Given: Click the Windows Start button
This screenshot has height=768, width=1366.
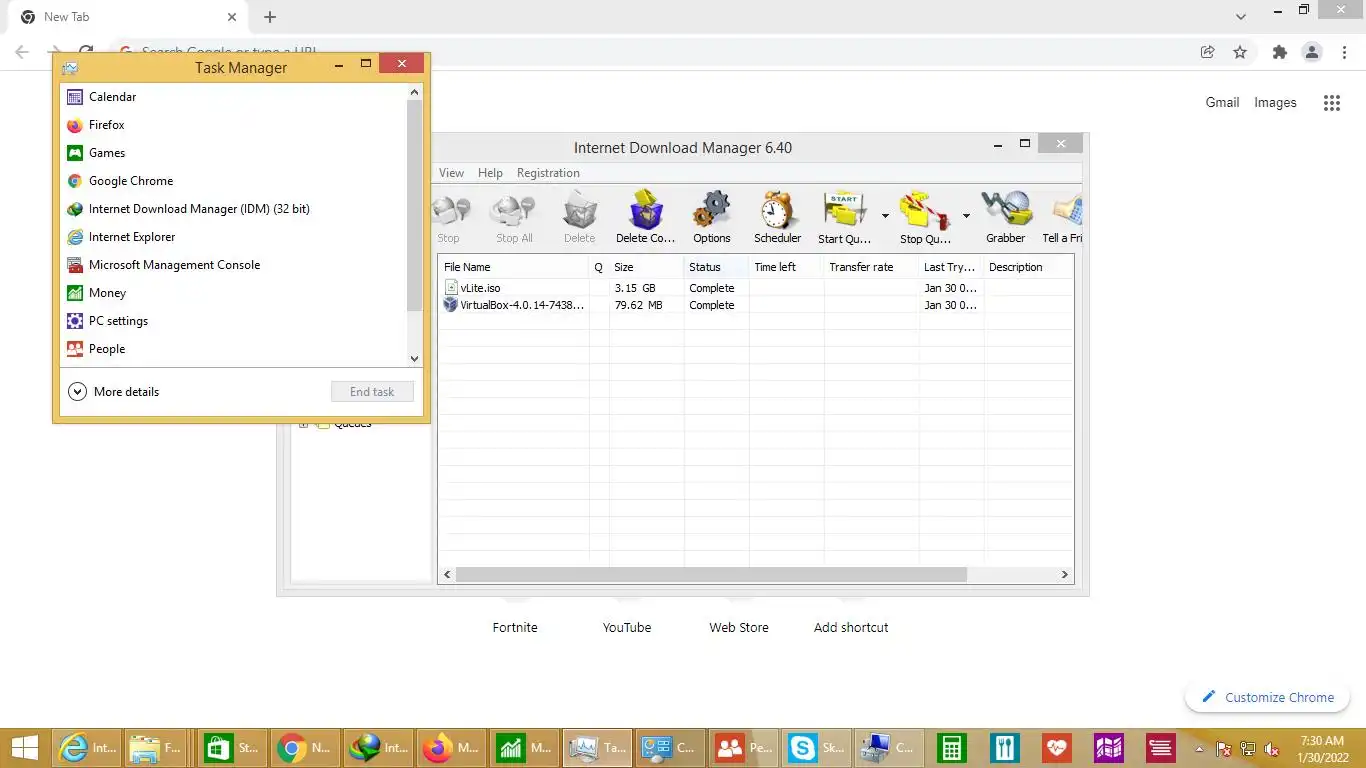Looking at the screenshot, I should pos(24,747).
